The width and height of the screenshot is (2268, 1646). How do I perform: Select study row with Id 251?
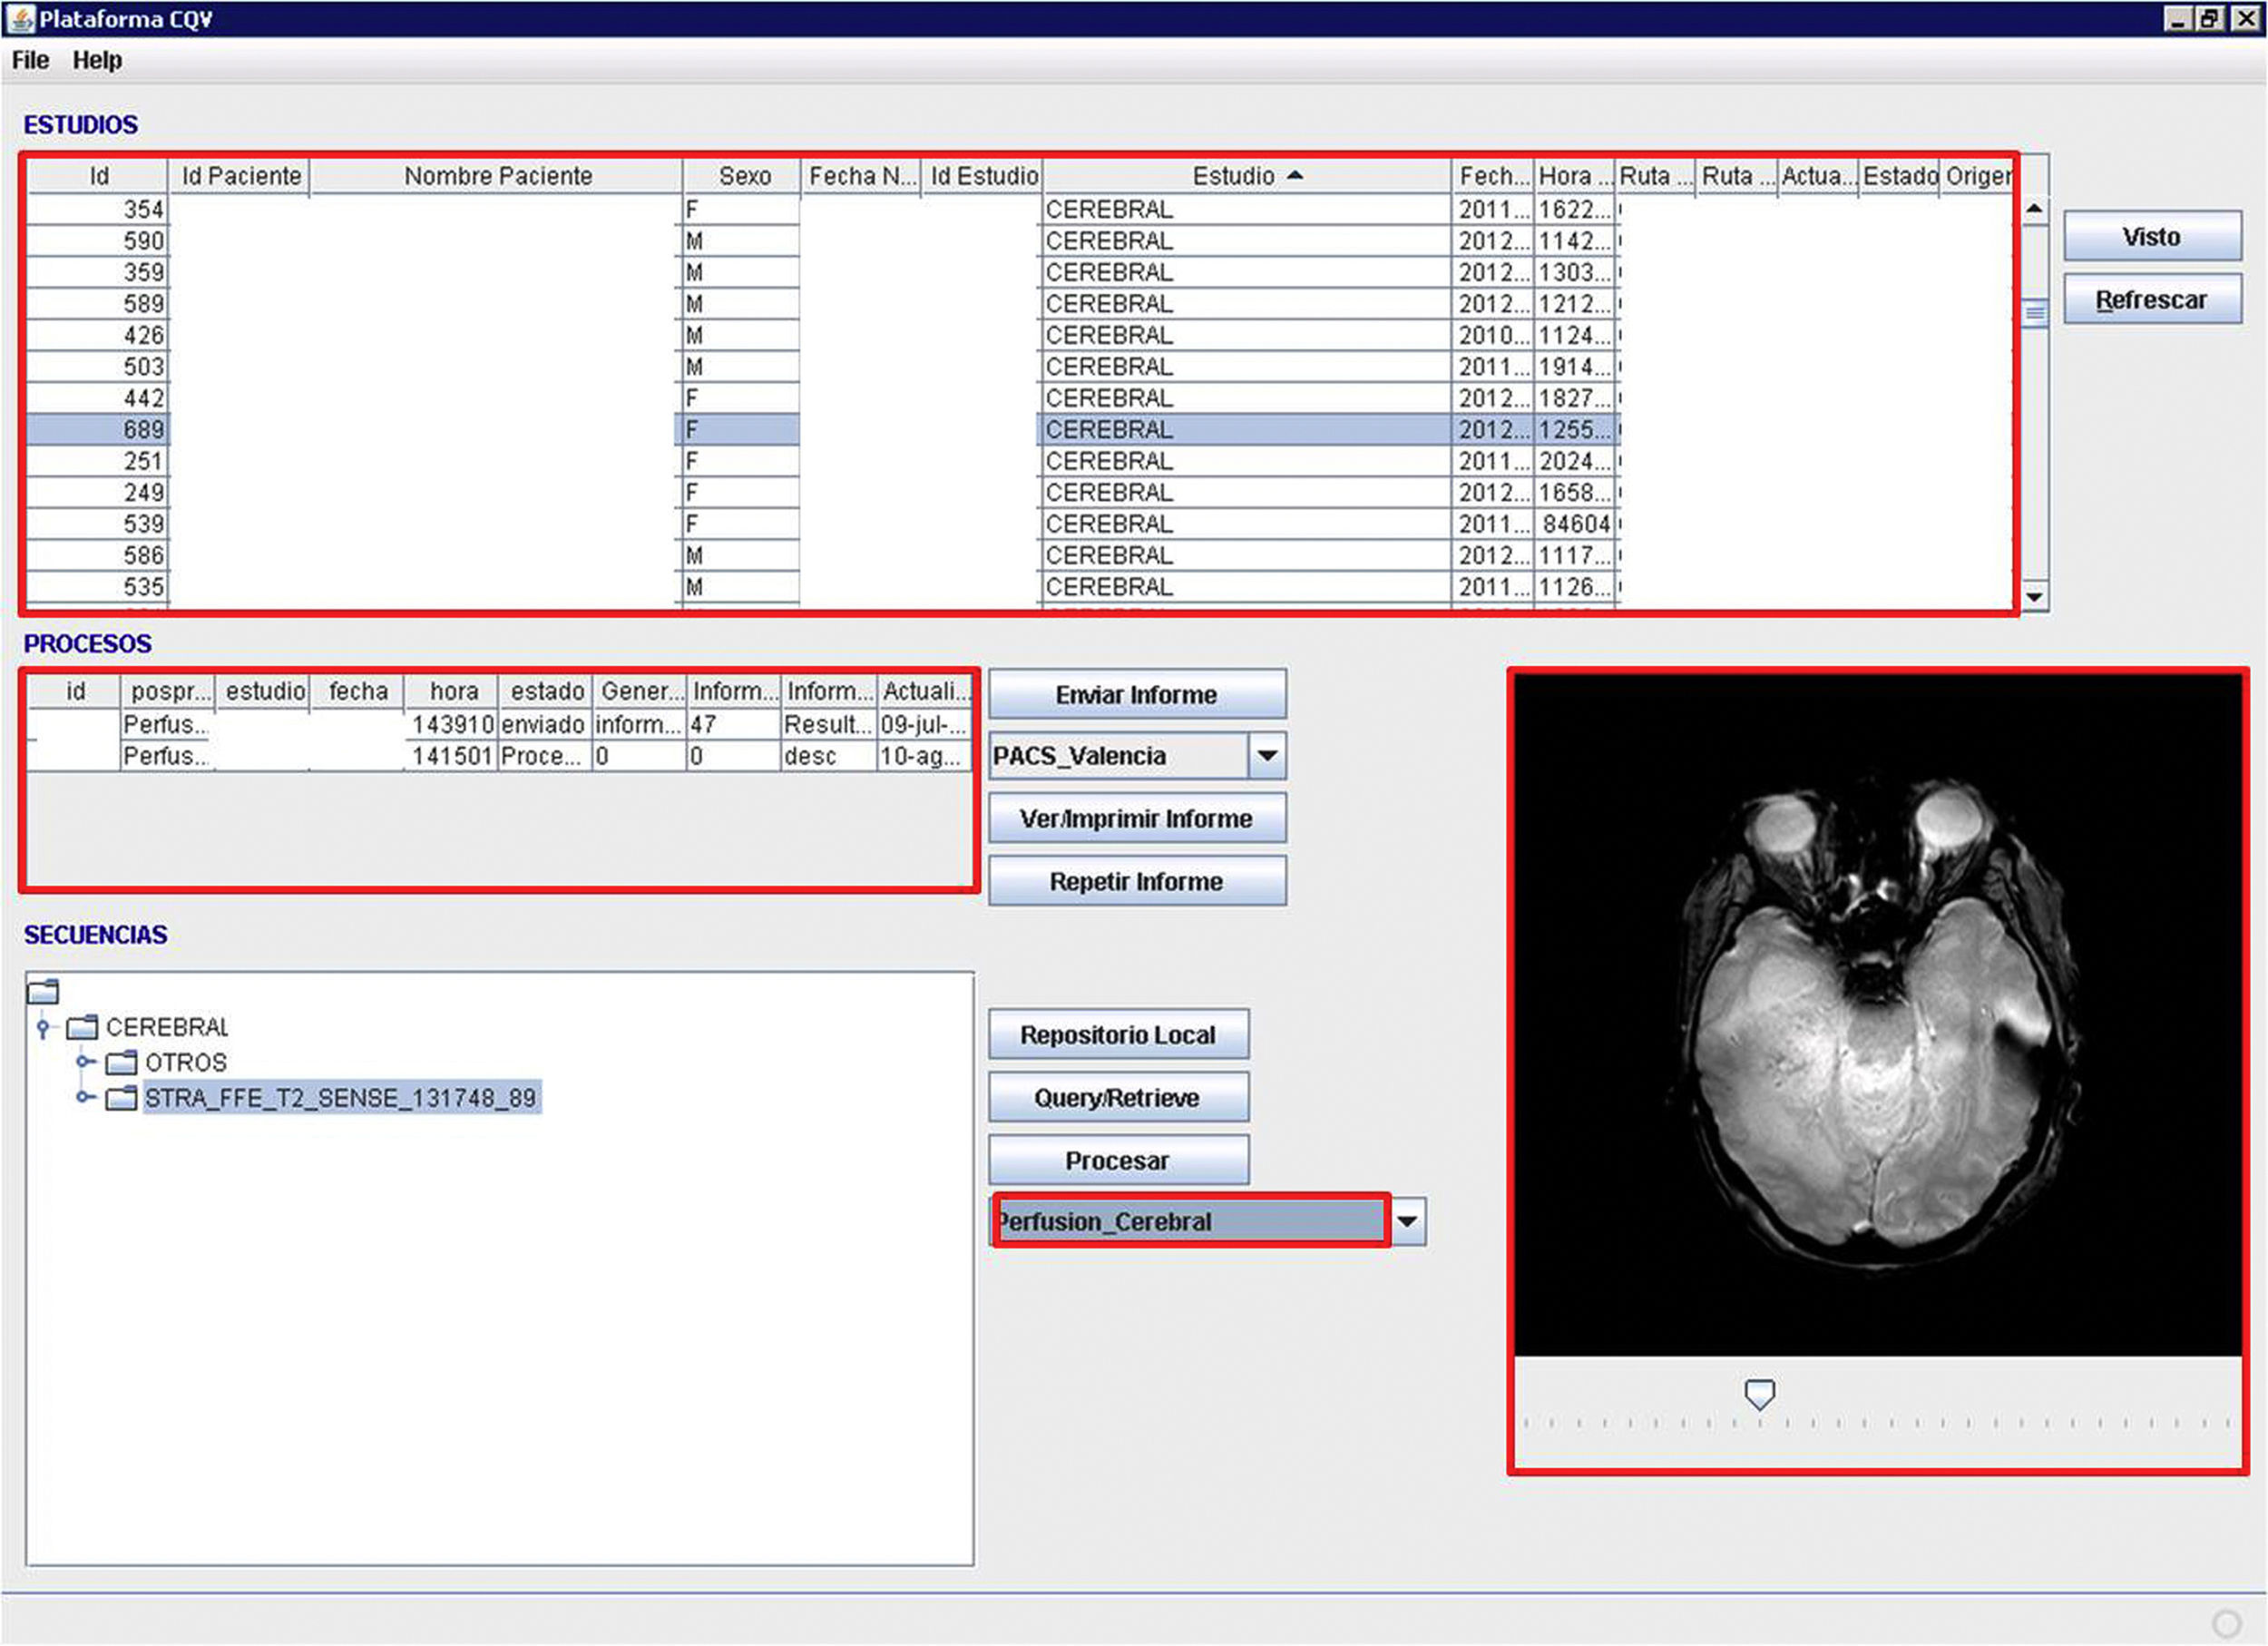pyautogui.click(x=144, y=461)
